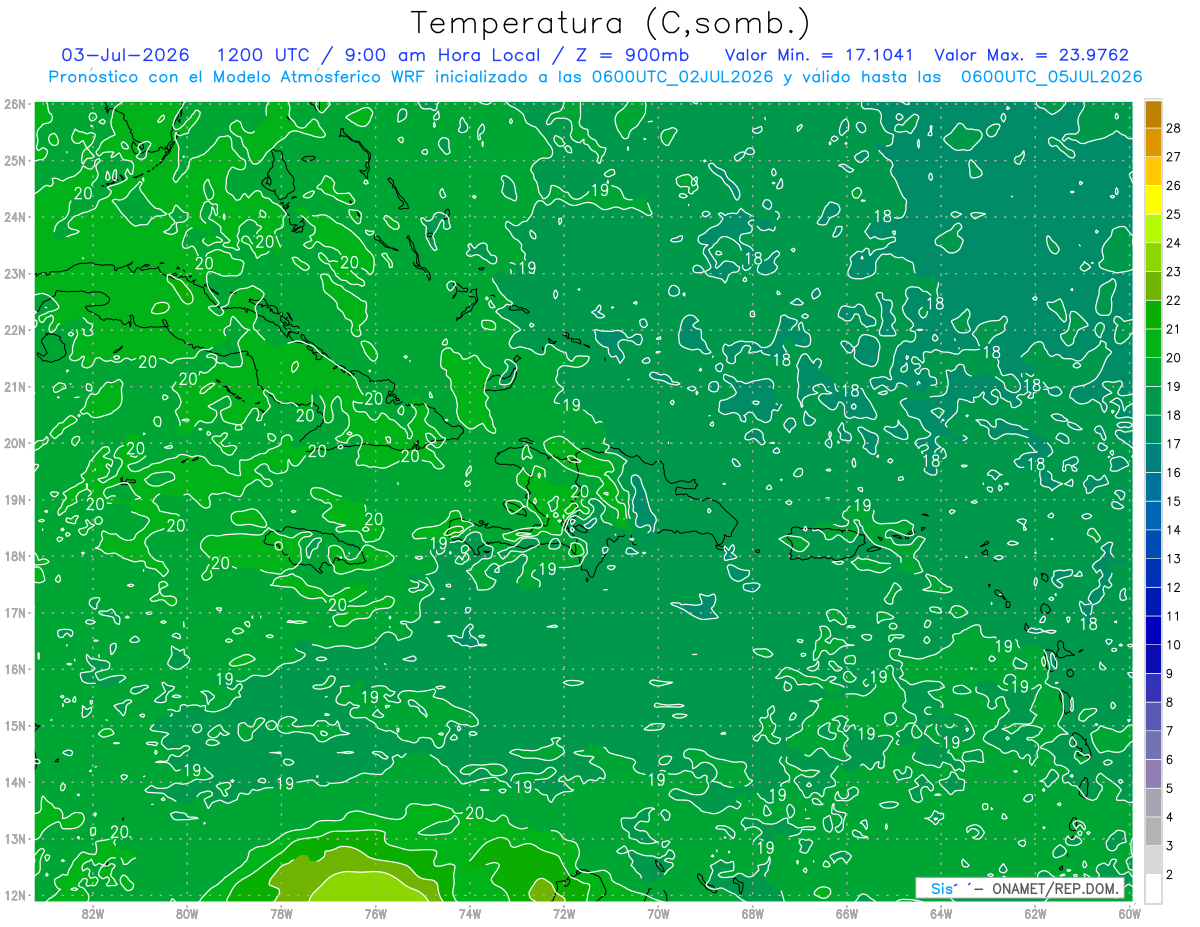Click the 20N latitude axis label
The width and height of the screenshot is (1200, 927).
coord(14,443)
